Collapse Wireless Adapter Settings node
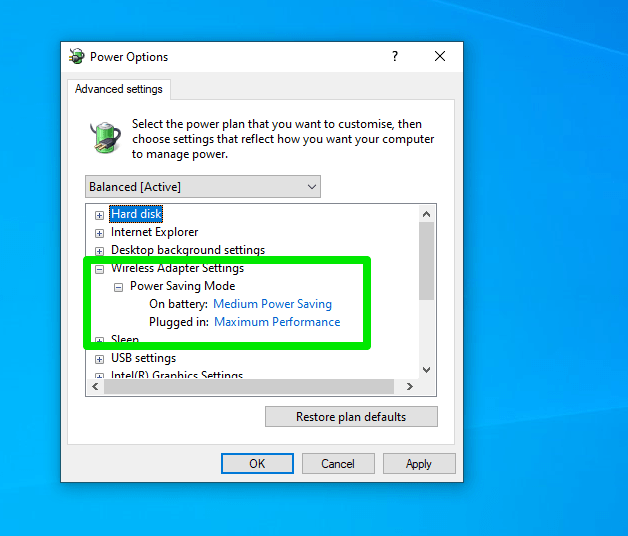The width and height of the screenshot is (628, 536). click(99, 269)
